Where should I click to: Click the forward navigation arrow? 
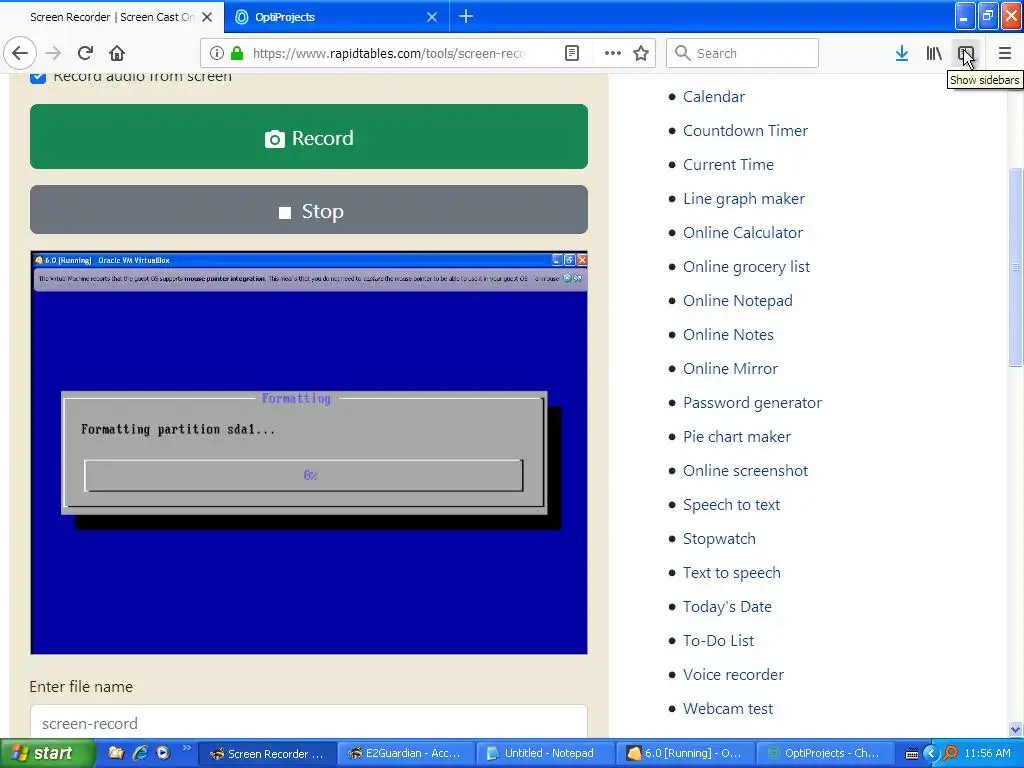click(54, 53)
